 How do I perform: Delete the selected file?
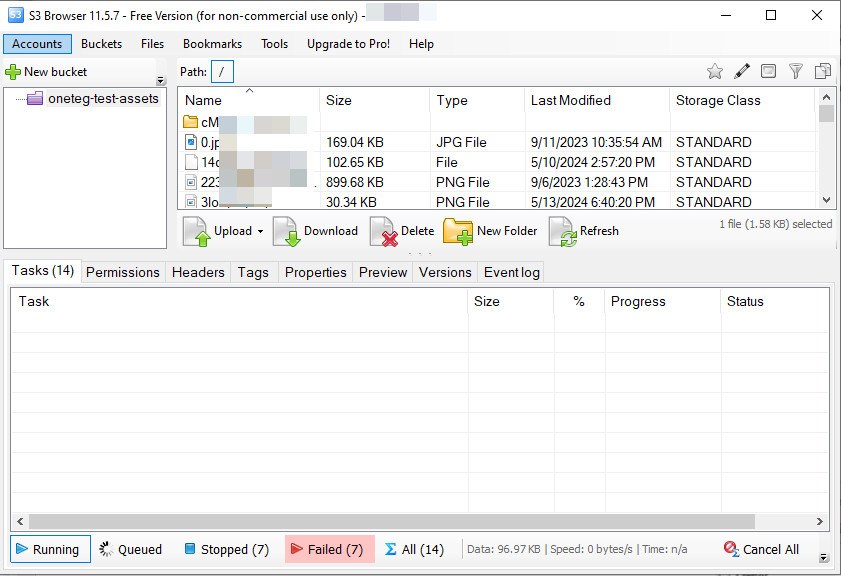pos(403,231)
